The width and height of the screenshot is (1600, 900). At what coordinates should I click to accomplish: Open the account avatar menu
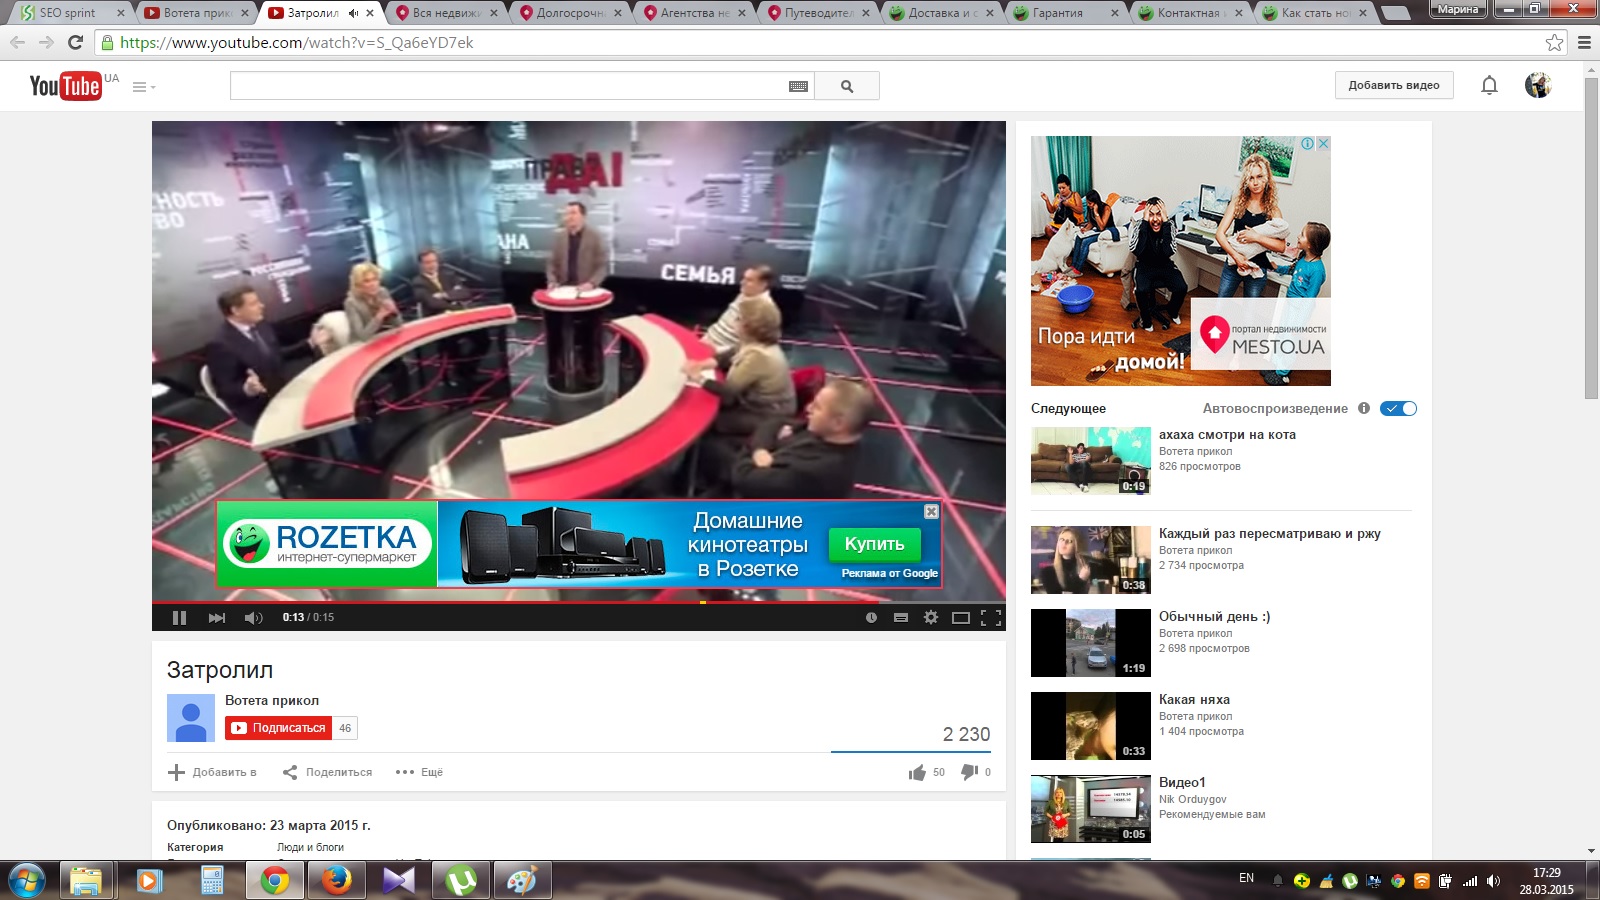point(1538,86)
